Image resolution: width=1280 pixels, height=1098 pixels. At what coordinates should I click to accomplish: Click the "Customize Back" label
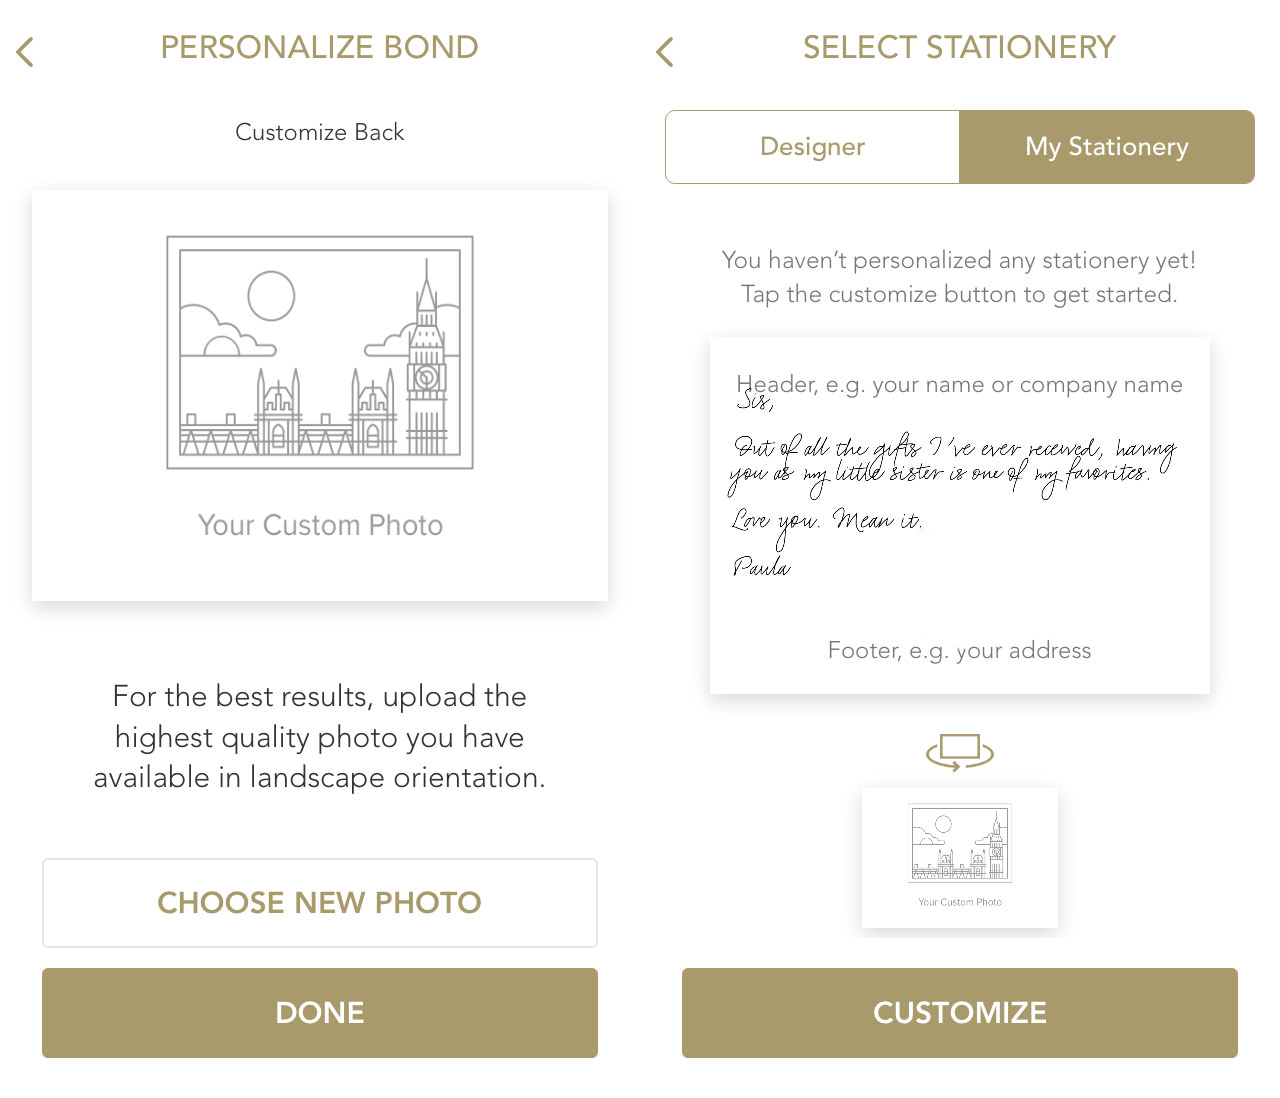320,132
